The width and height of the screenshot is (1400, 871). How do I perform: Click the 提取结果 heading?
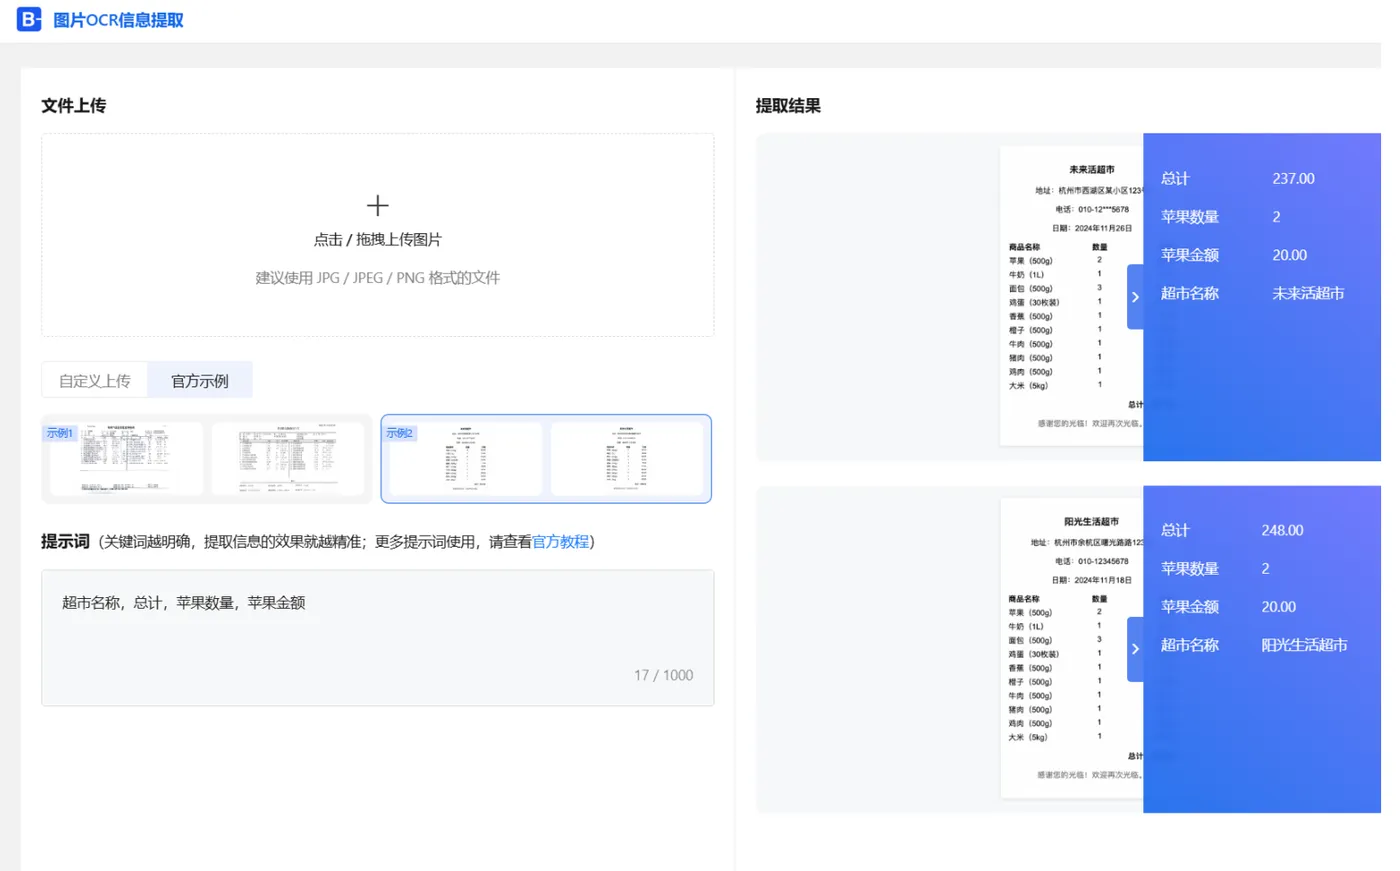788,106
